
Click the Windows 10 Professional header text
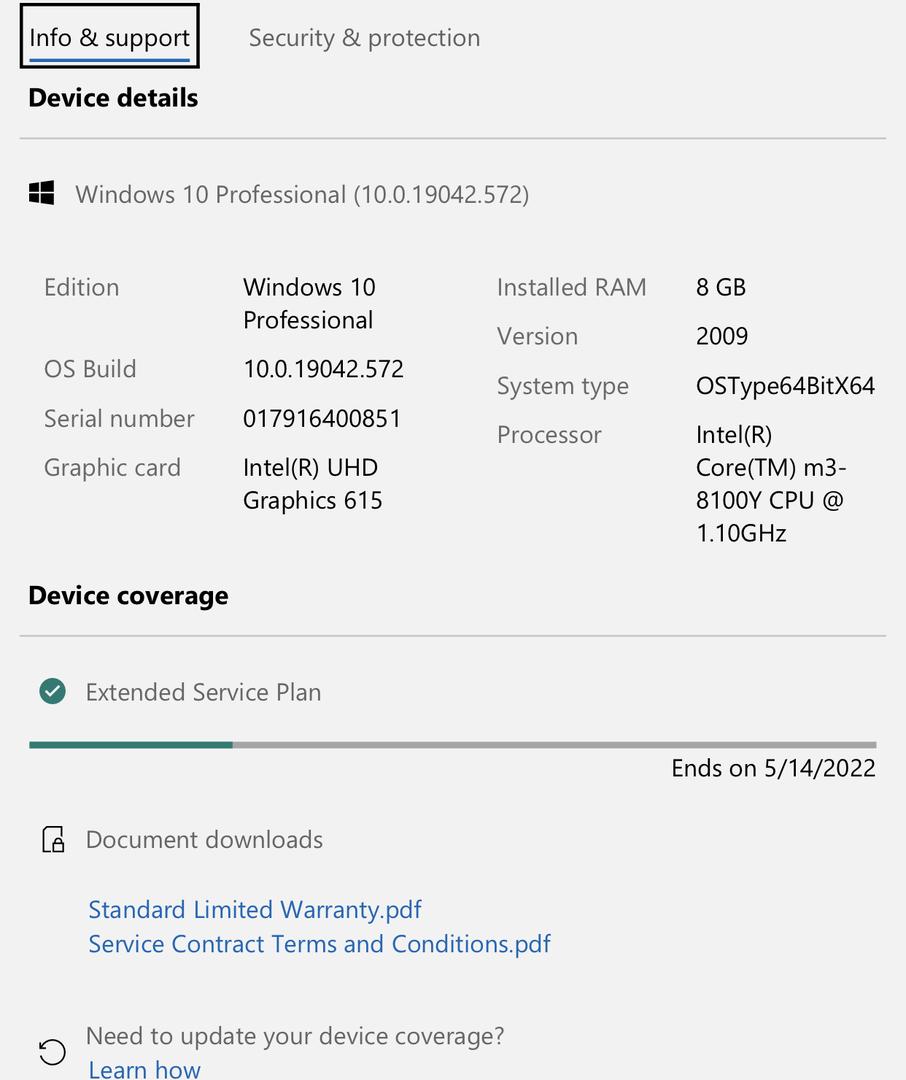302,195
